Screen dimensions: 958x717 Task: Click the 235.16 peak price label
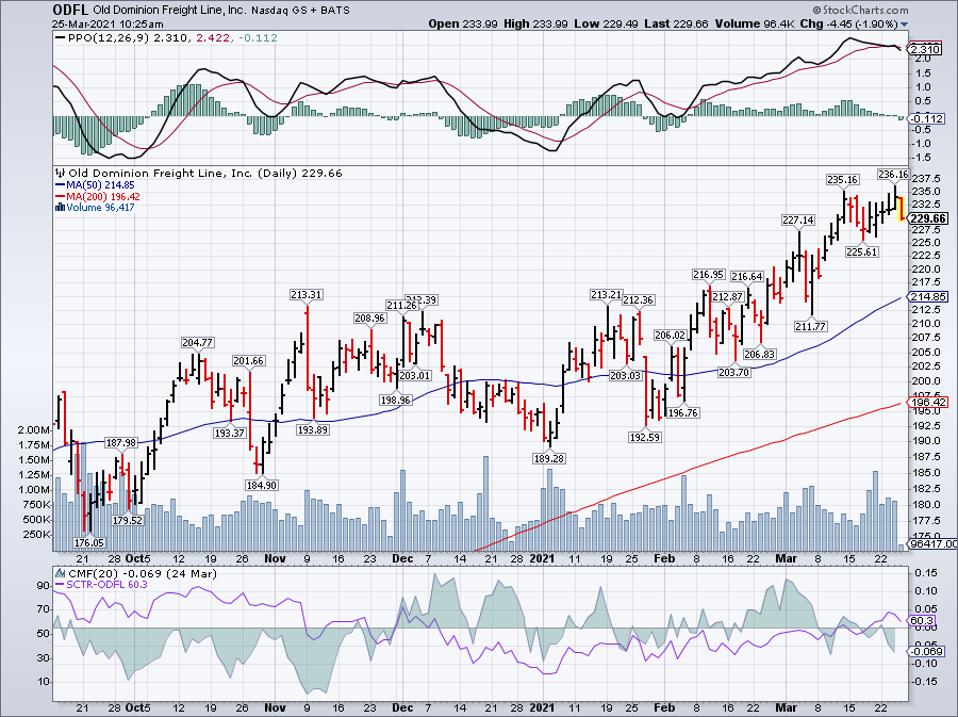pos(843,180)
